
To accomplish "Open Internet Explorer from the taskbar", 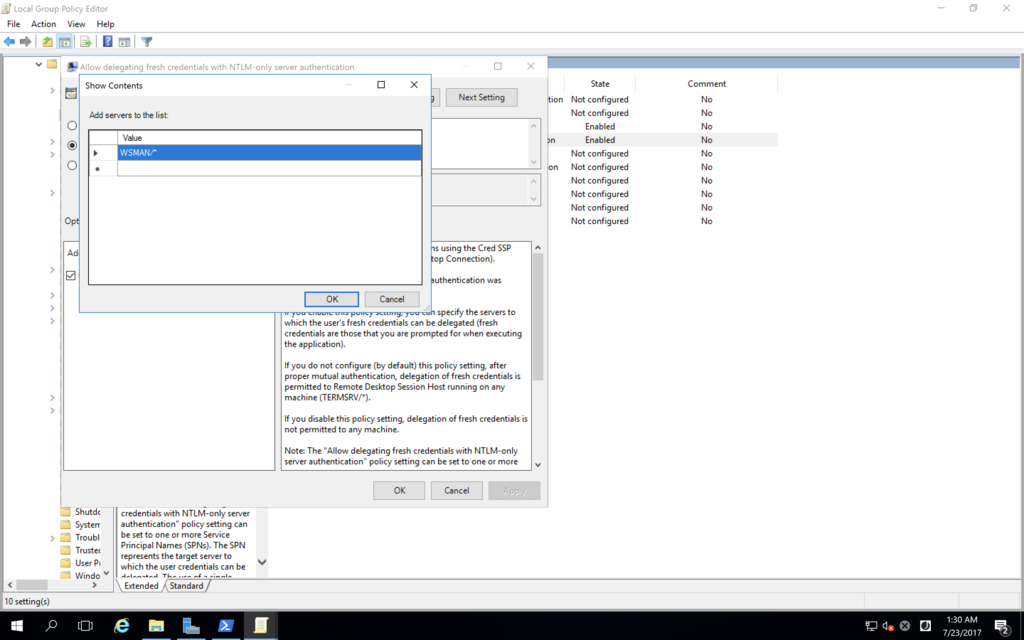I will (122, 626).
